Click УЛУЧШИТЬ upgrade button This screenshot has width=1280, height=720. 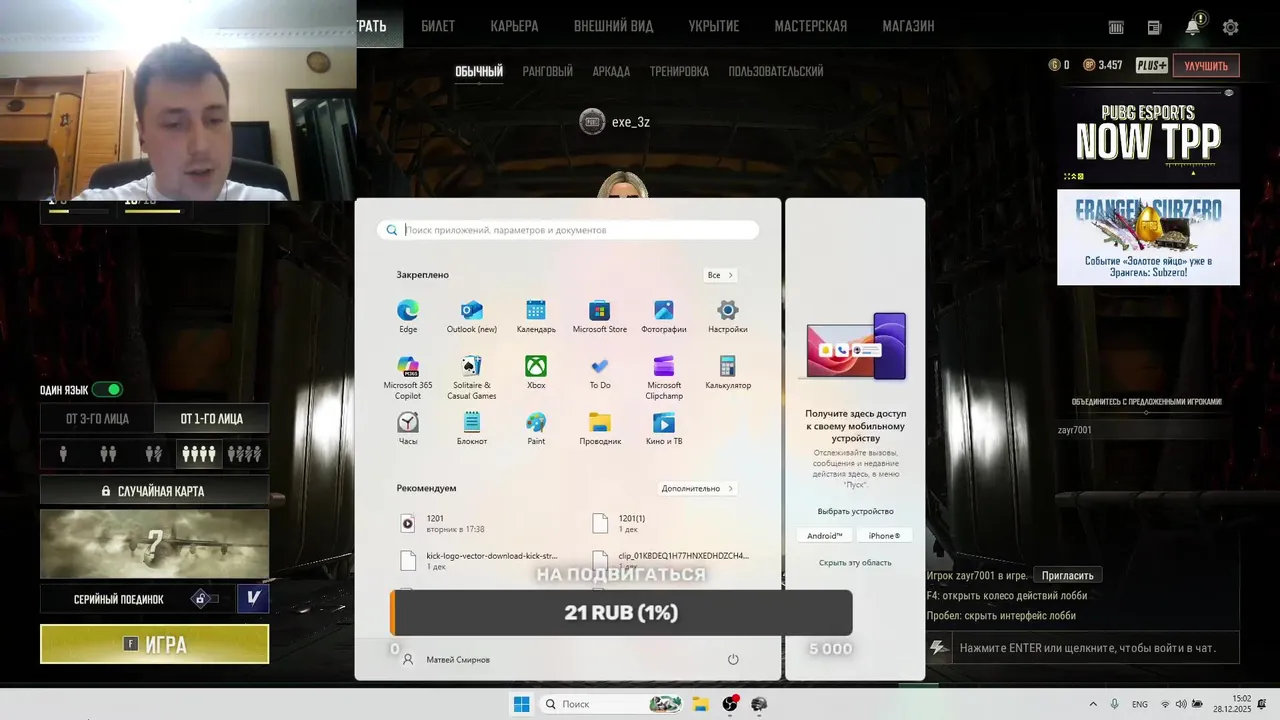(x=1206, y=66)
